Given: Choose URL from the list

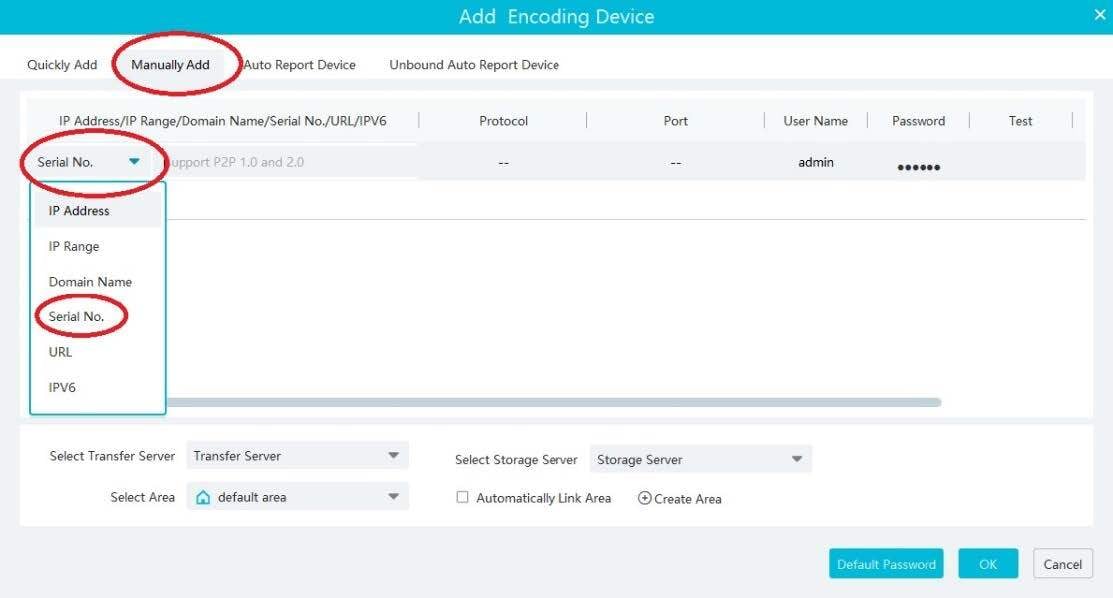Looking at the screenshot, I should tap(98, 352).
